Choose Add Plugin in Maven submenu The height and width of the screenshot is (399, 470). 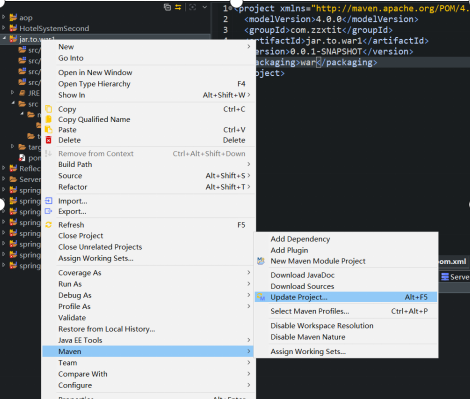pos(289,250)
